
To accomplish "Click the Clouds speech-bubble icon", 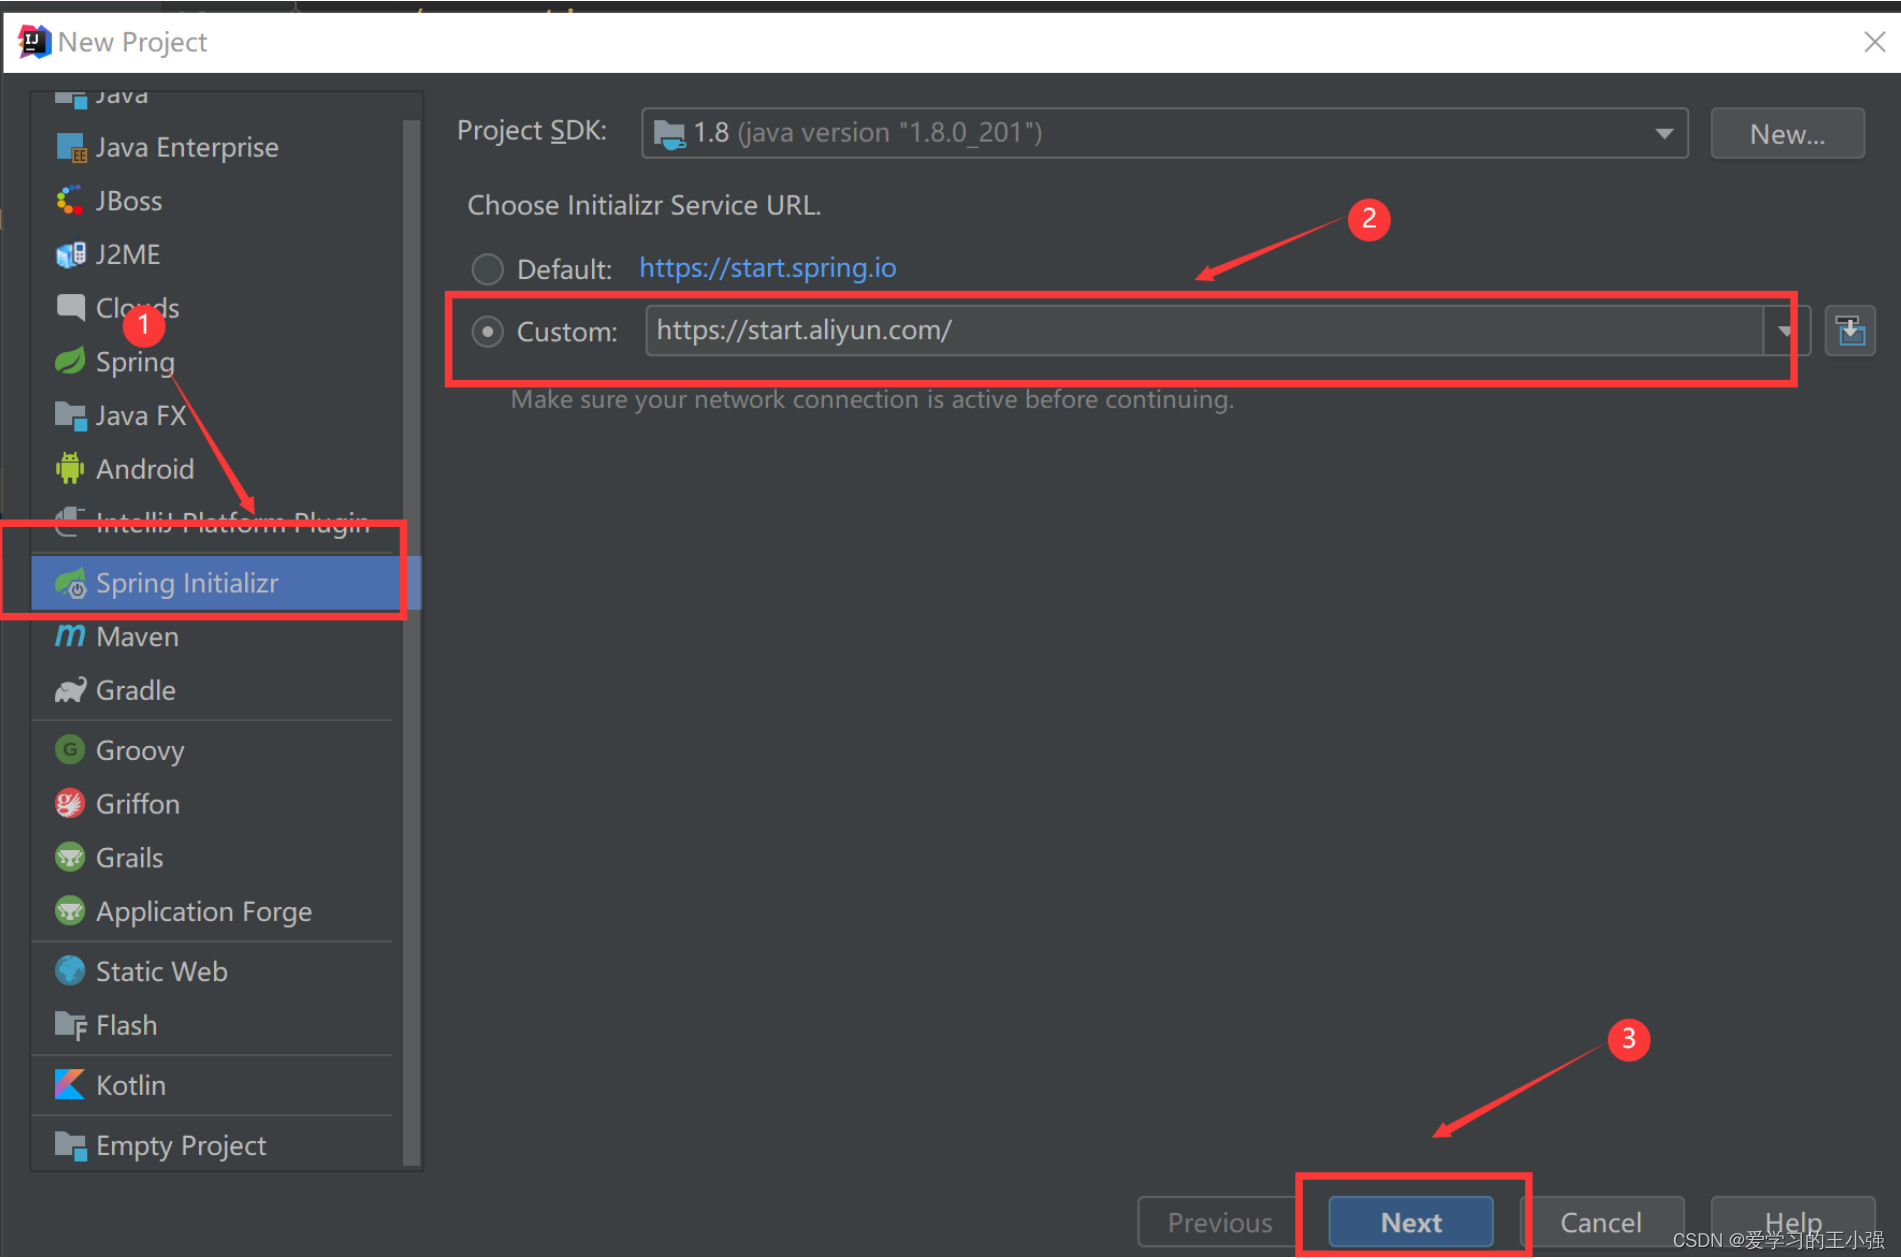I will (70, 308).
